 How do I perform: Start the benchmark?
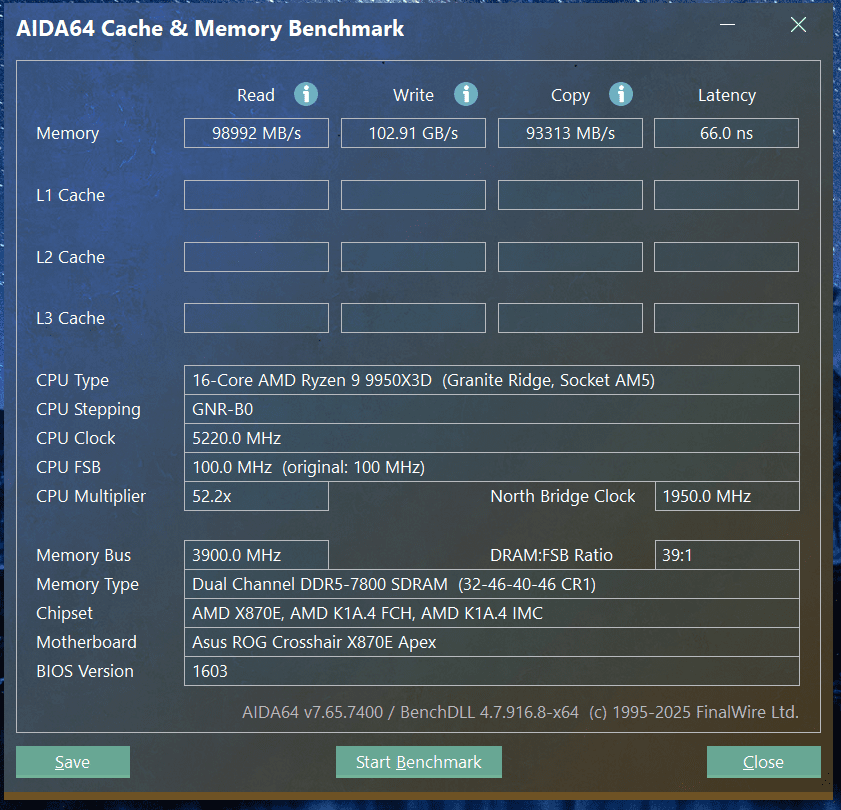point(419,762)
